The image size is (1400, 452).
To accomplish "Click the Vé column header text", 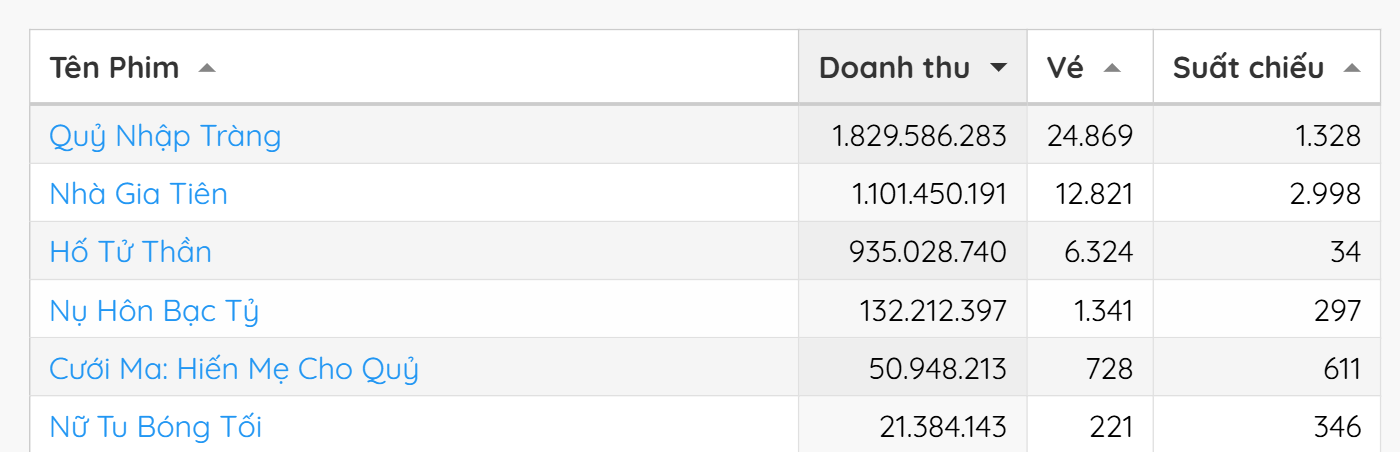I will (1066, 68).
